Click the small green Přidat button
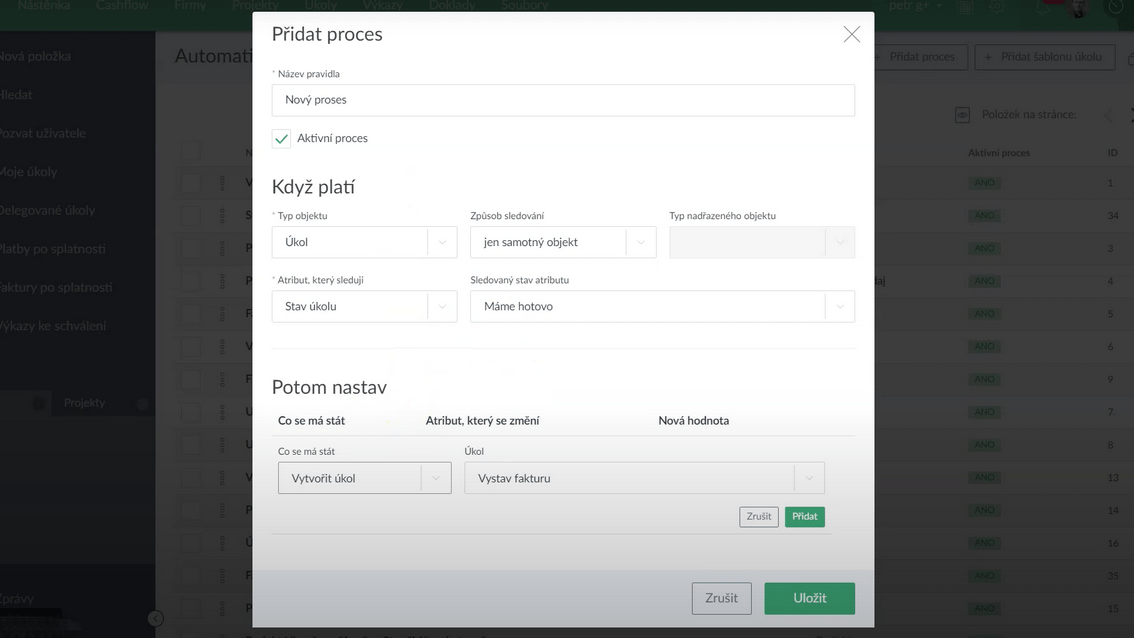The image size is (1134, 638). pos(804,517)
